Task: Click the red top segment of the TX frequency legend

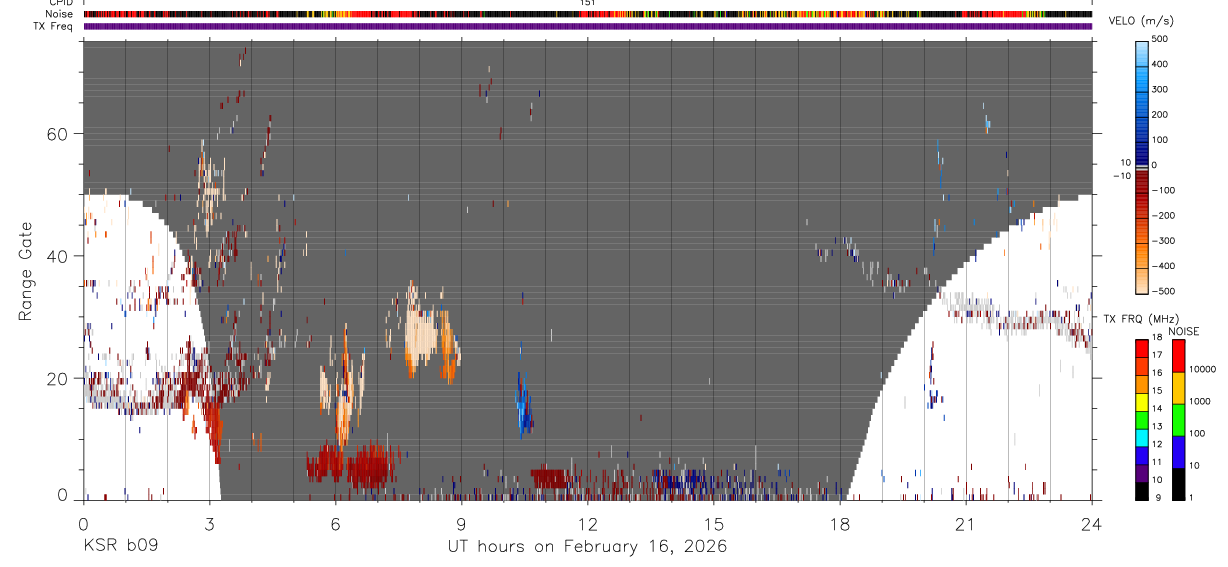Action: point(1142,349)
